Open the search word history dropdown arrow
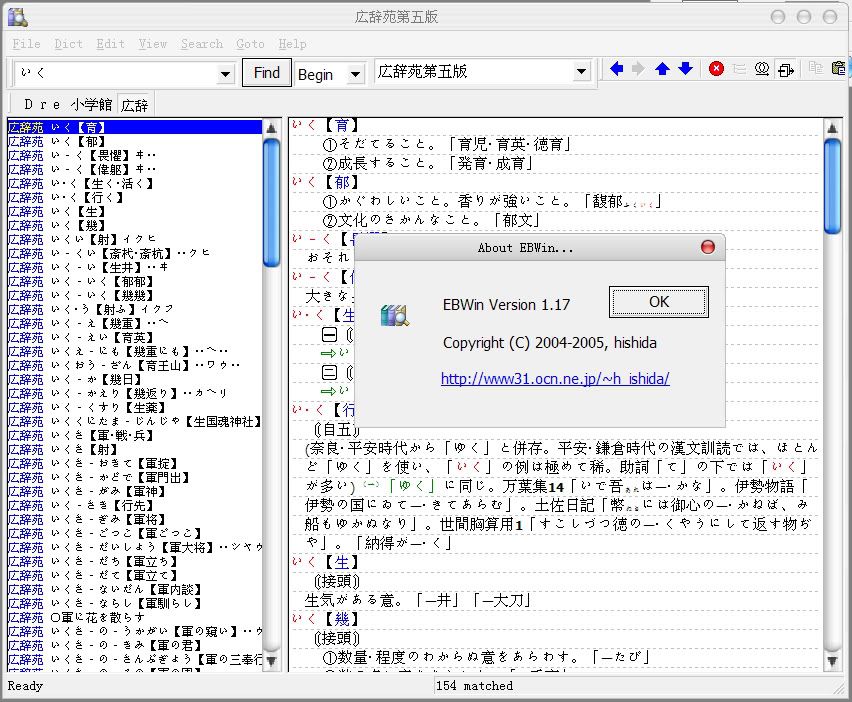The height and width of the screenshot is (702, 852). [x=225, y=73]
